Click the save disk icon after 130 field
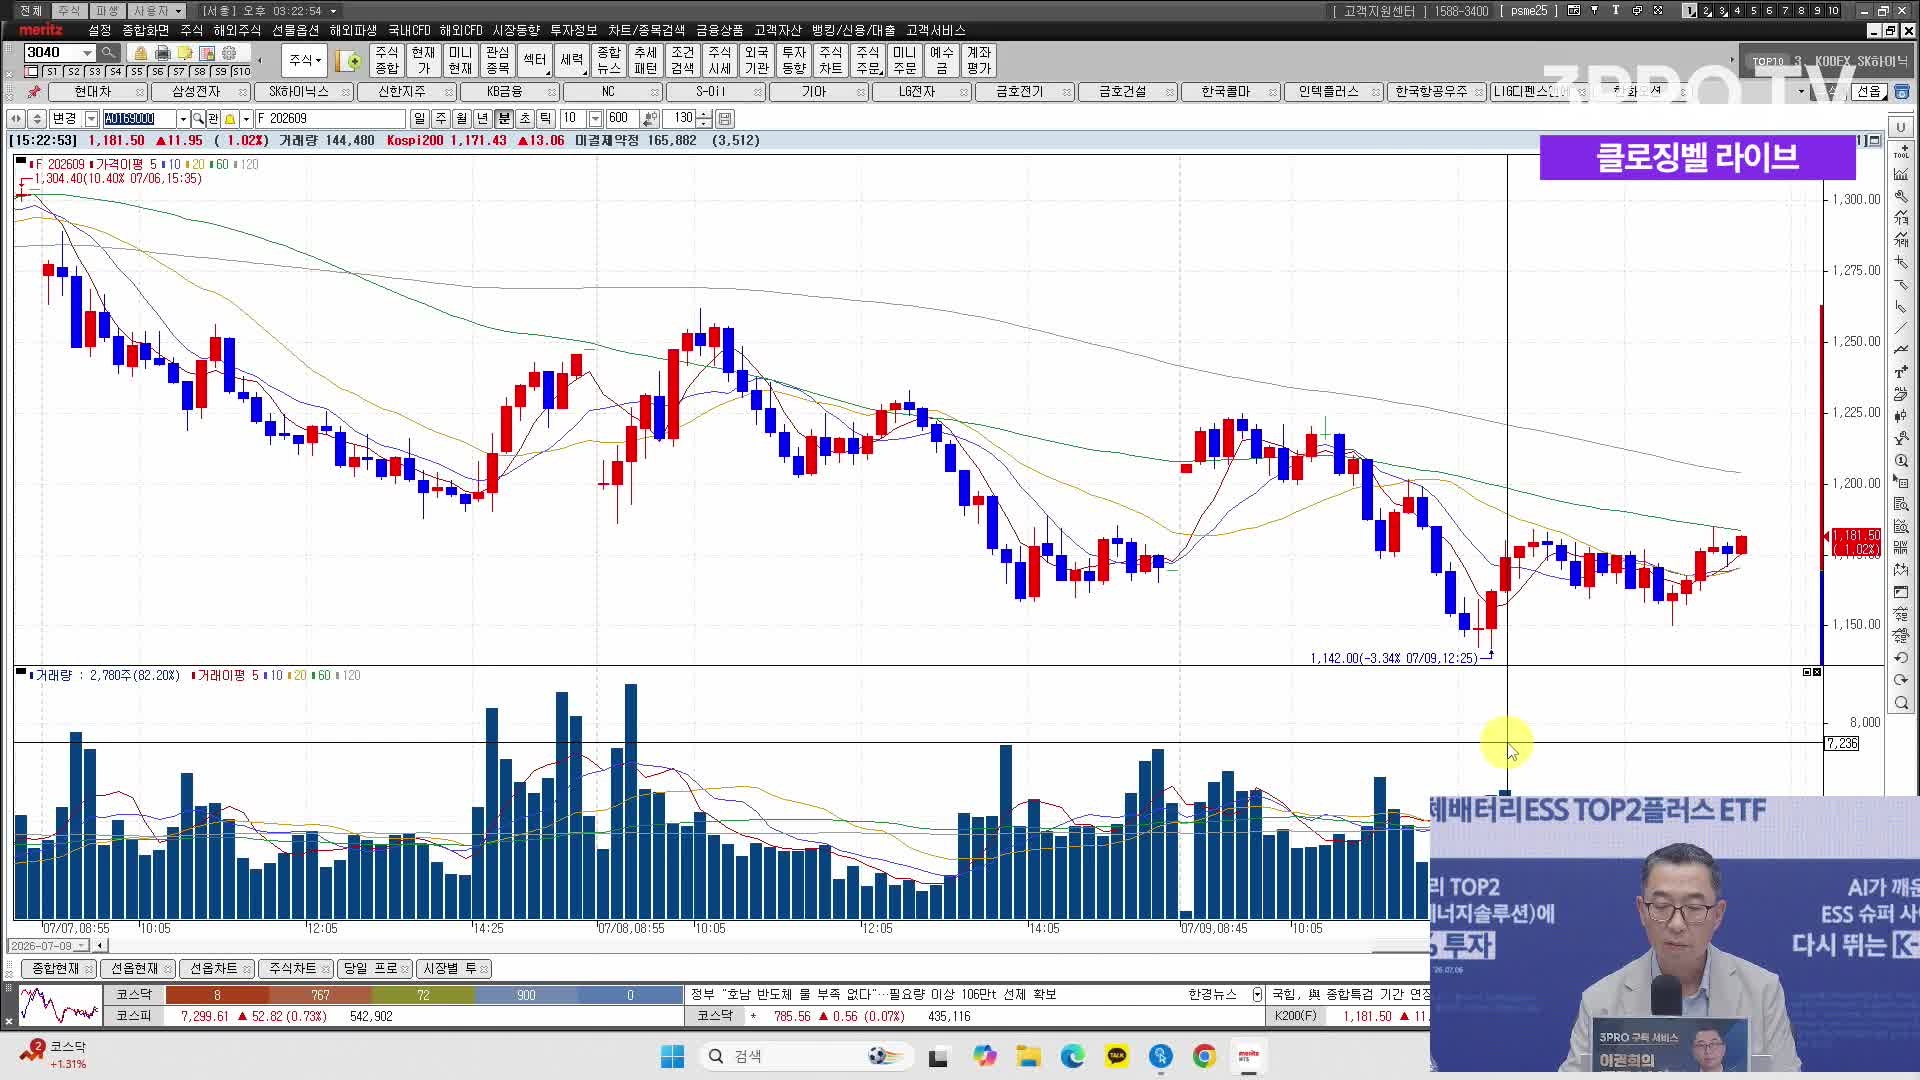1920x1080 pixels. pos(725,119)
